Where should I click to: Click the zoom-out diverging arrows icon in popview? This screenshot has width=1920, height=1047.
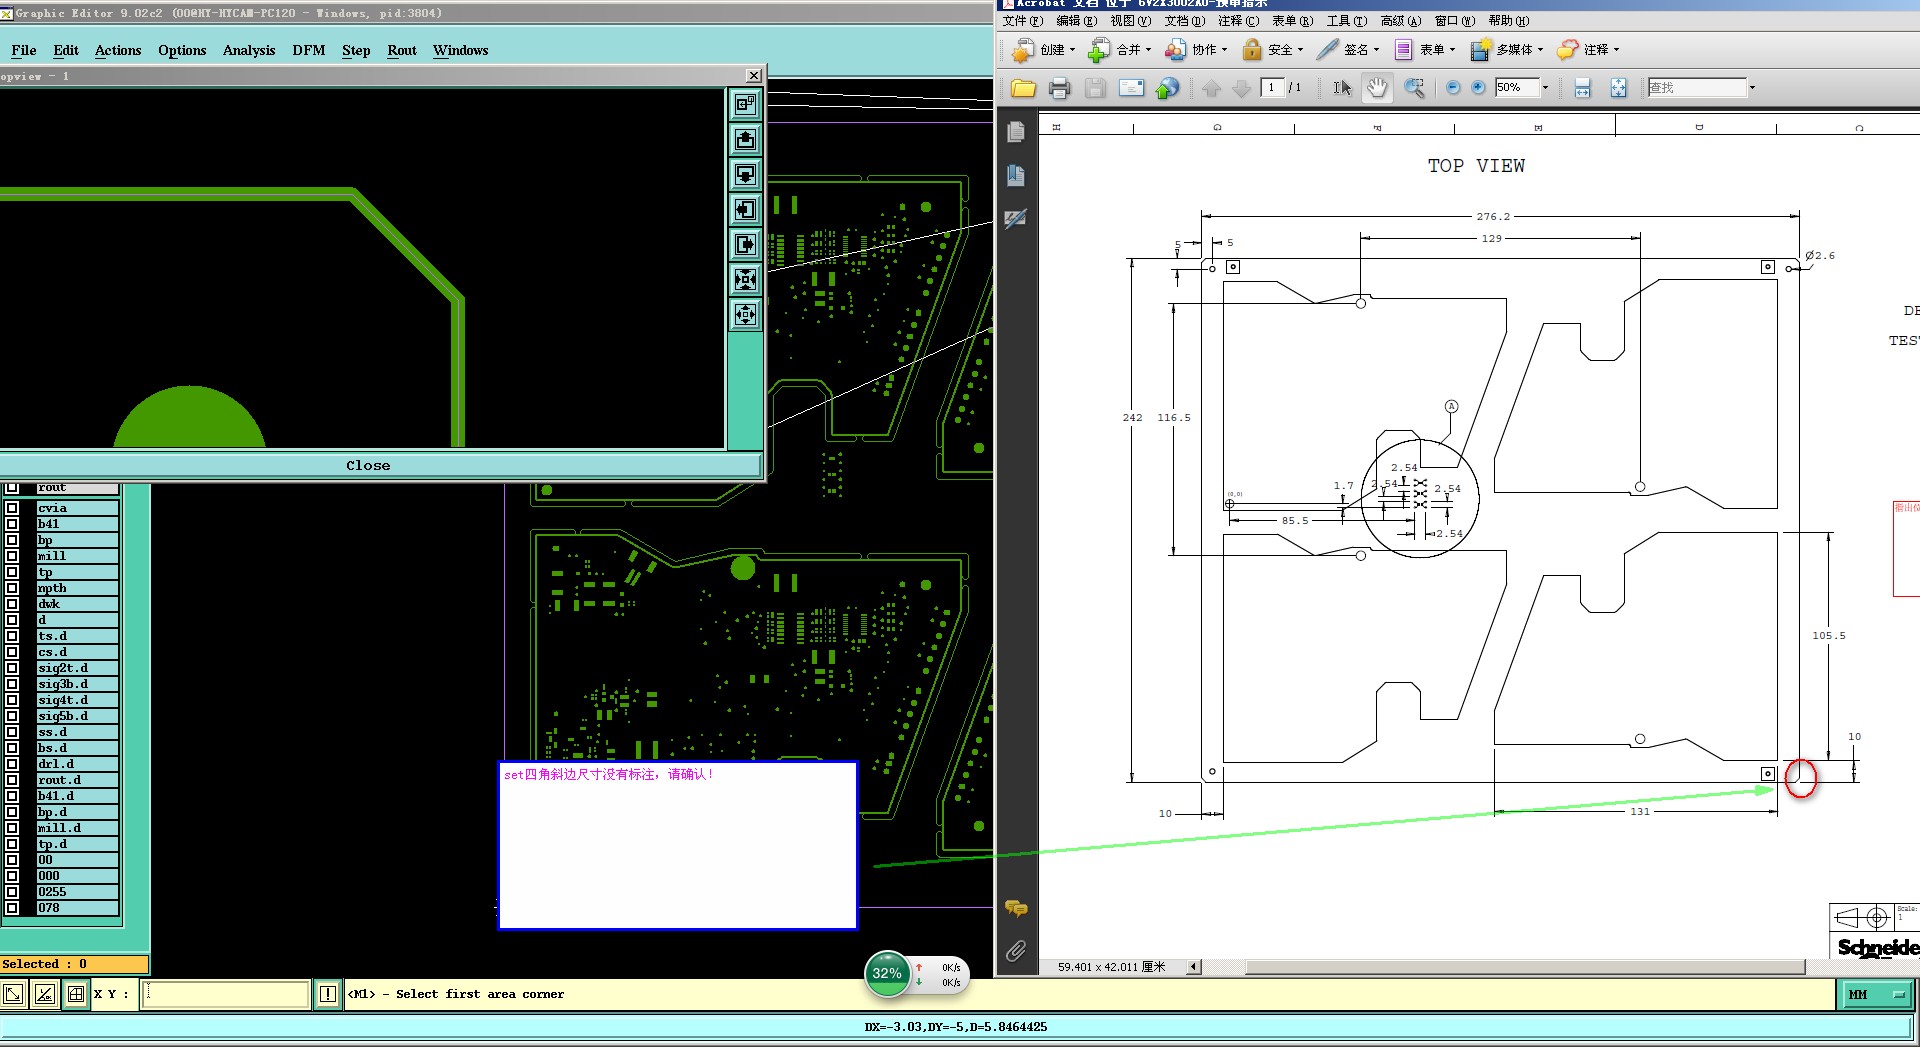(x=745, y=314)
